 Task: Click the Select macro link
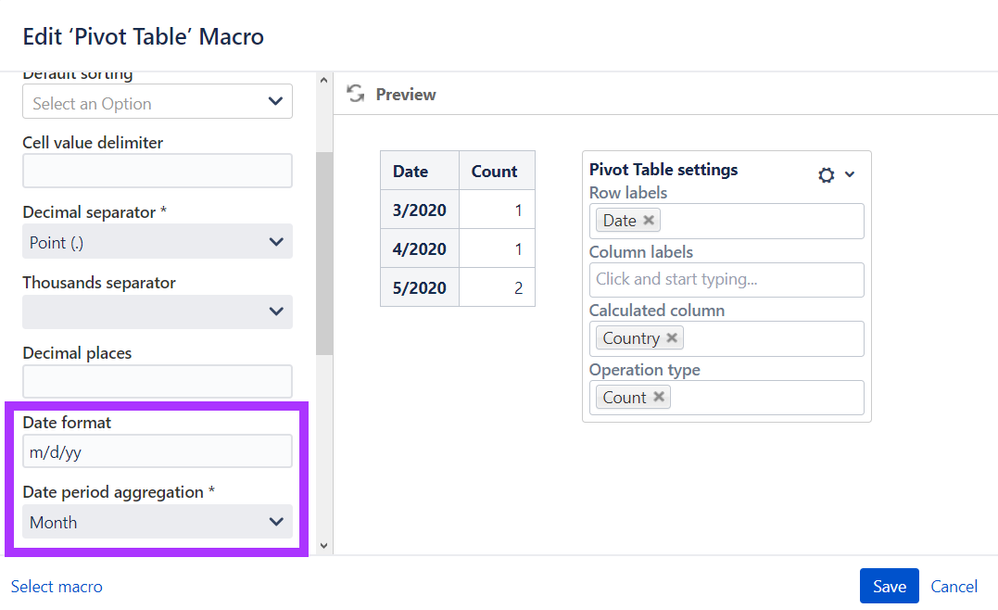(57, 587)
